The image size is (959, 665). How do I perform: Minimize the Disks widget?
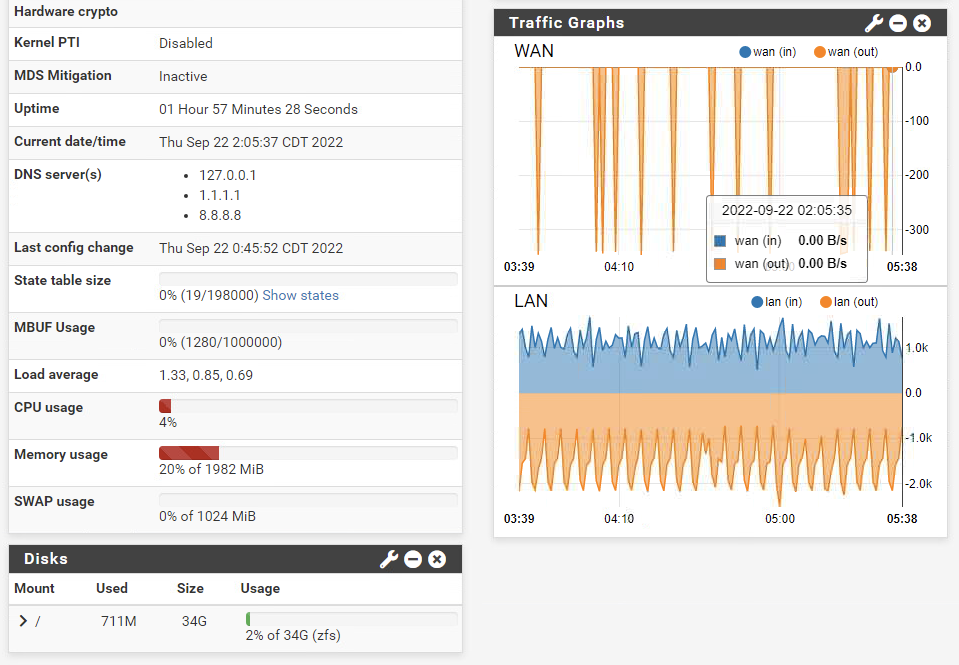coord(413,559)
